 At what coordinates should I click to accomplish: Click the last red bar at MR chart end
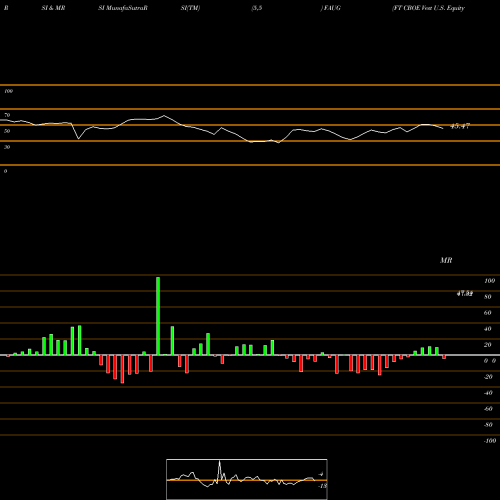(x=444, y=357)
